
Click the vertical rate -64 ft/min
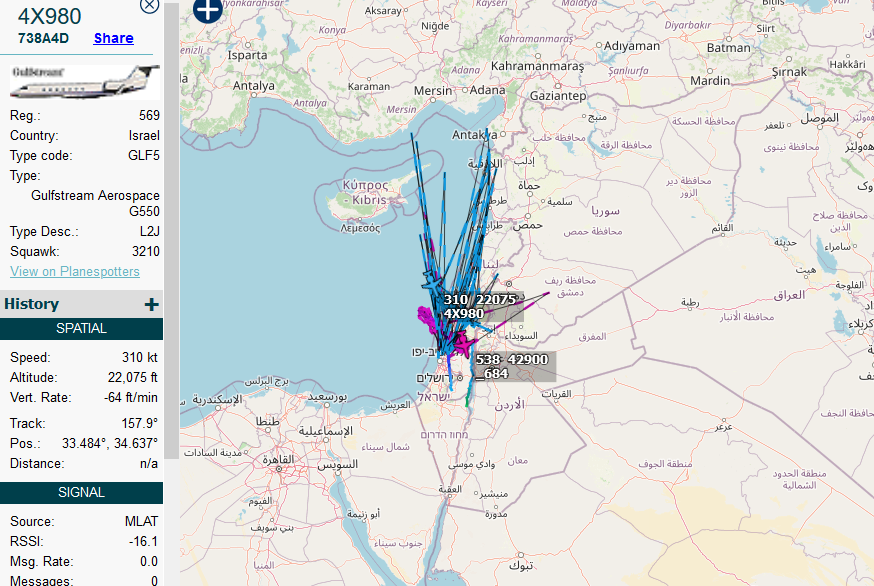(x=131, y=398)
